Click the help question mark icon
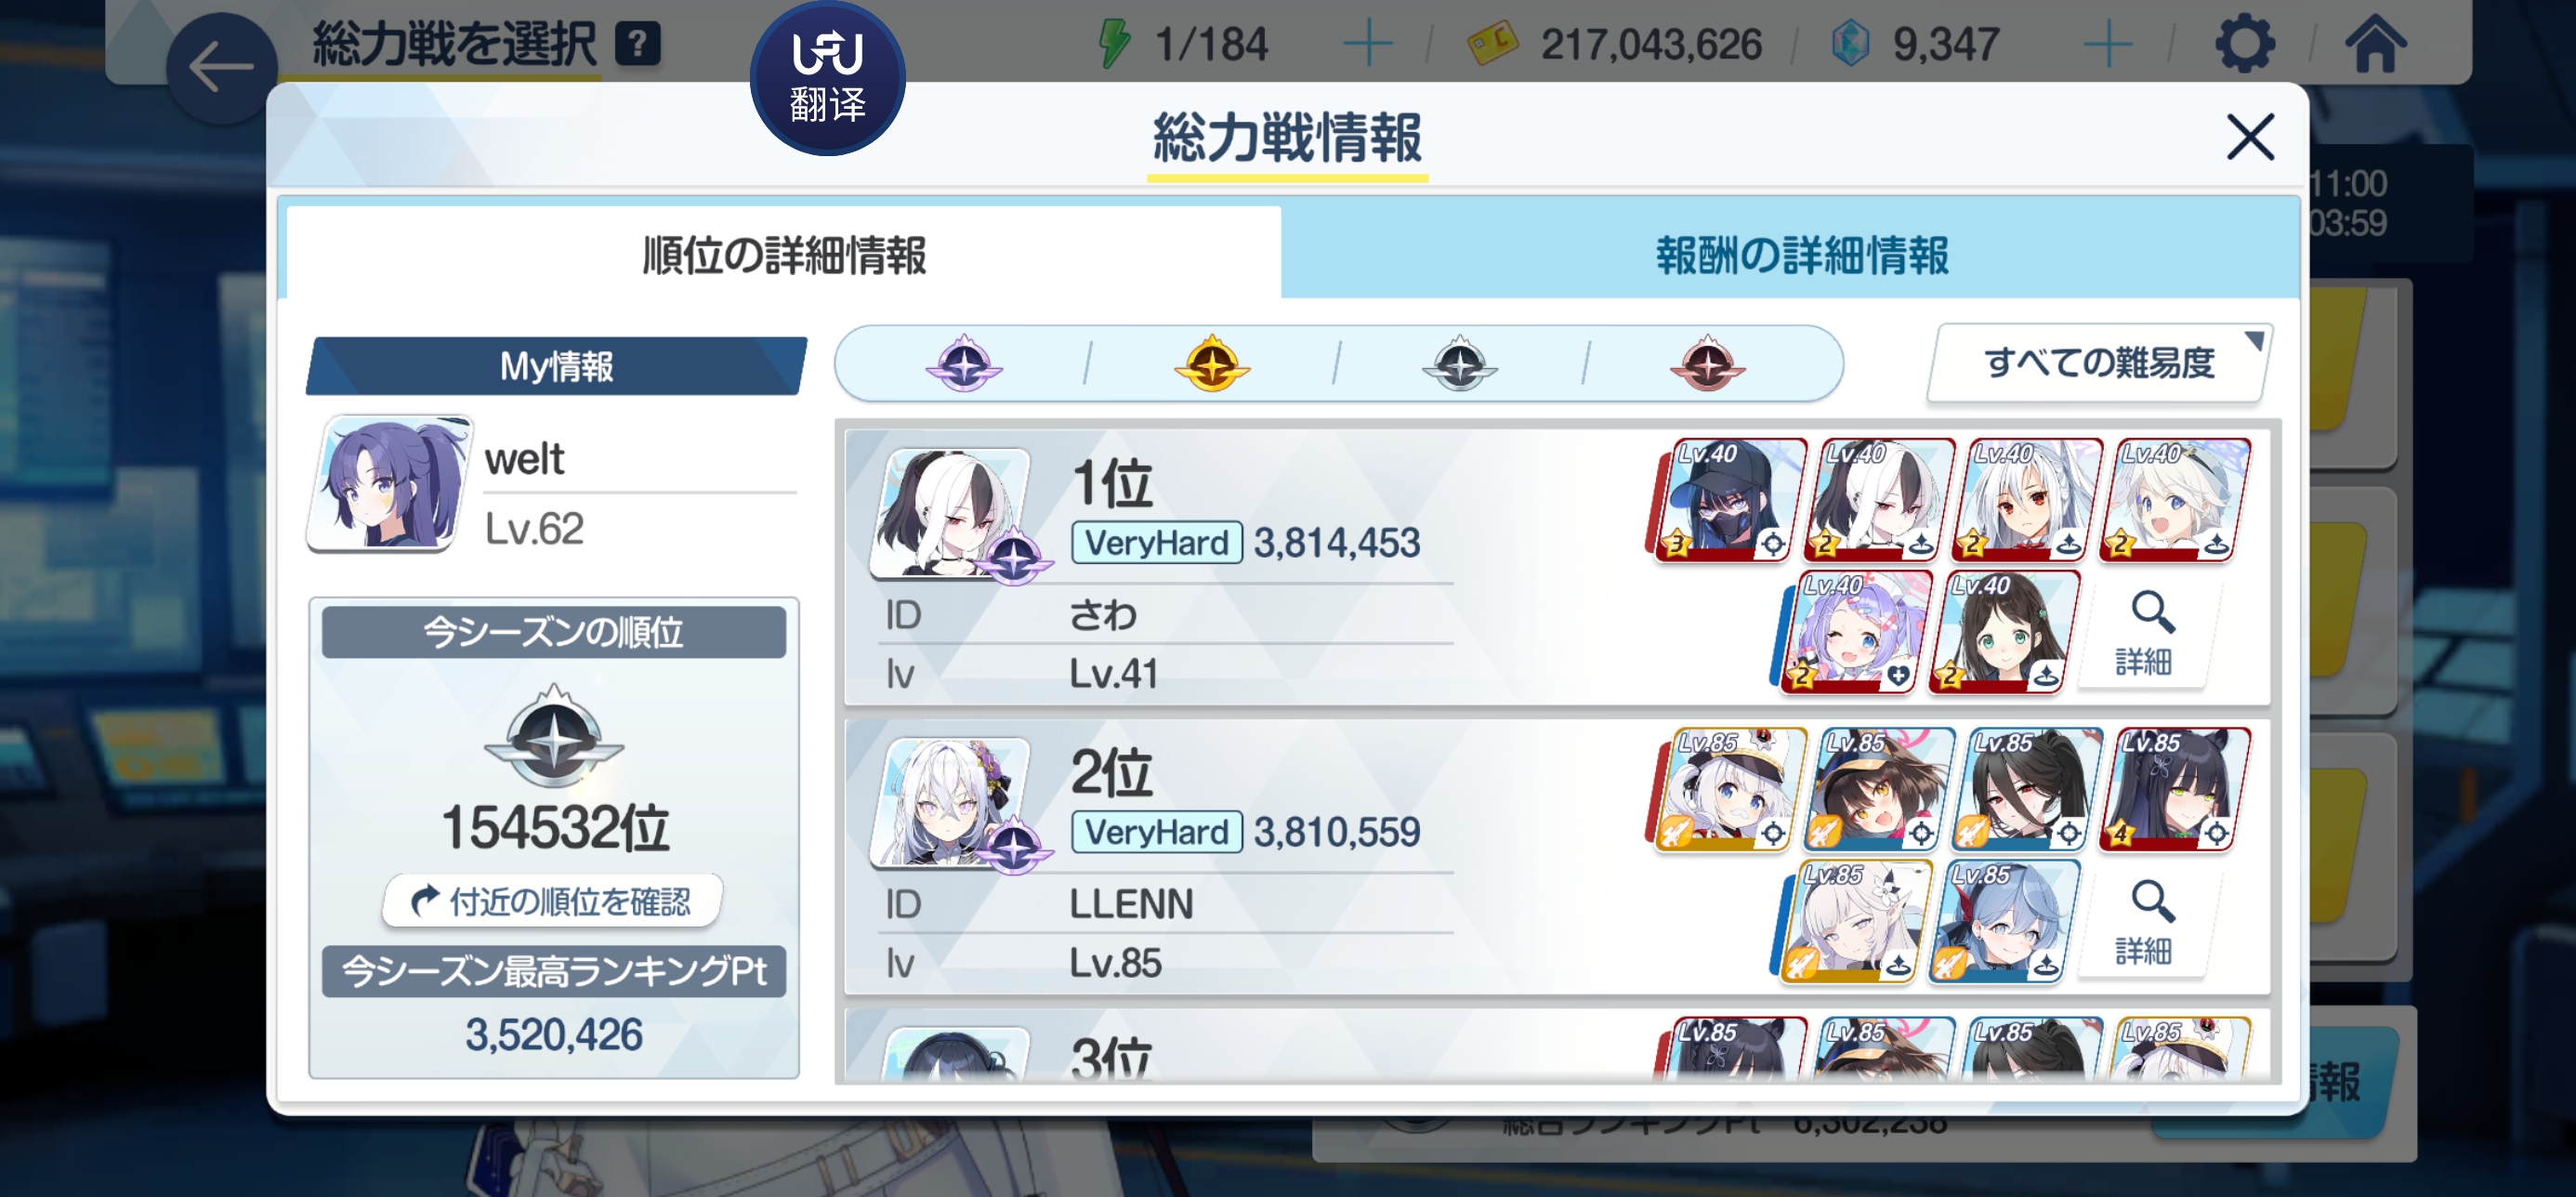 click(637, 44)
